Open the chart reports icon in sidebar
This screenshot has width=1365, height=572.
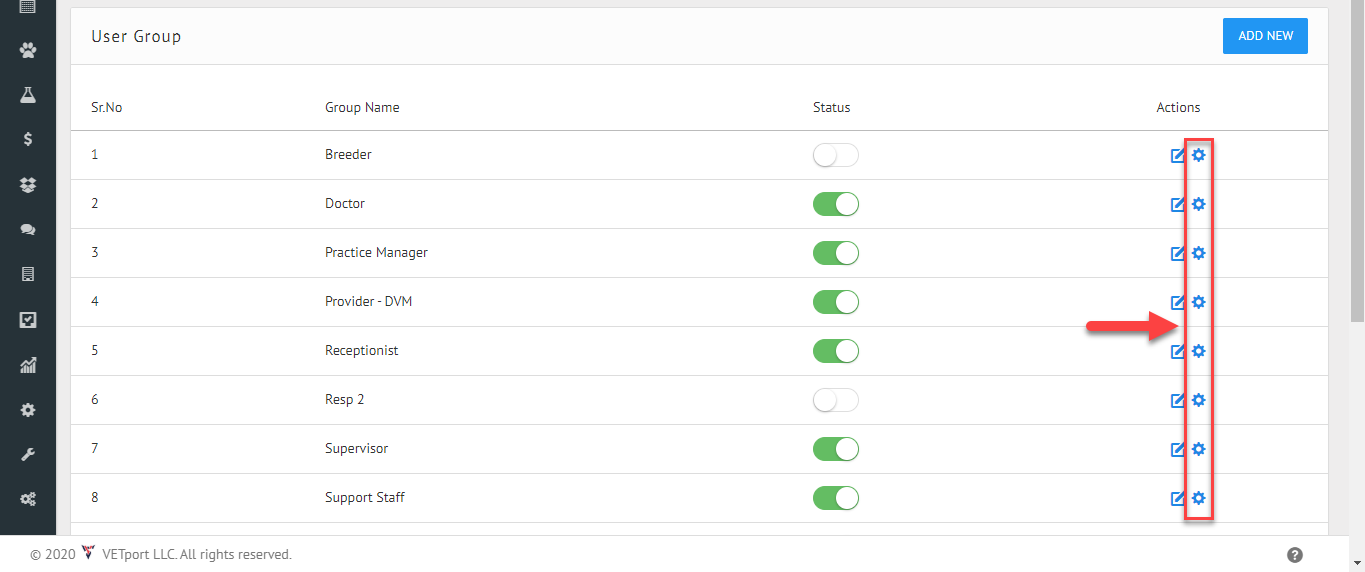[28, 365]
